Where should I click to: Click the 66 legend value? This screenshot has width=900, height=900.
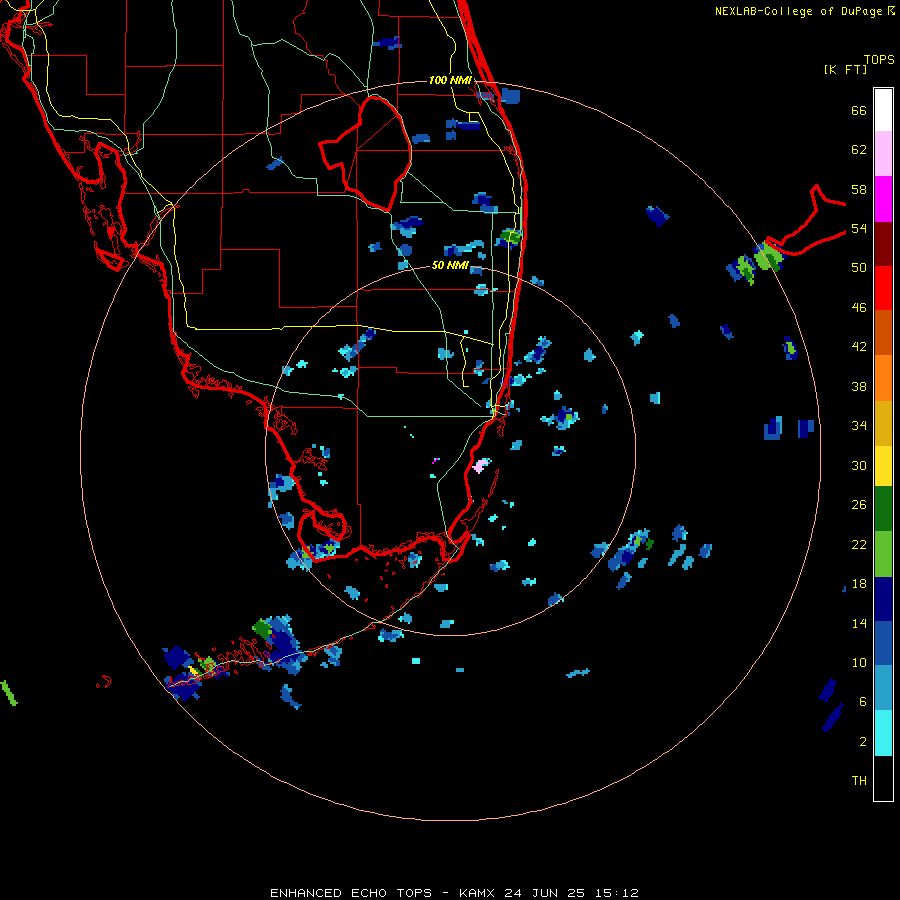tap(859, 110)
